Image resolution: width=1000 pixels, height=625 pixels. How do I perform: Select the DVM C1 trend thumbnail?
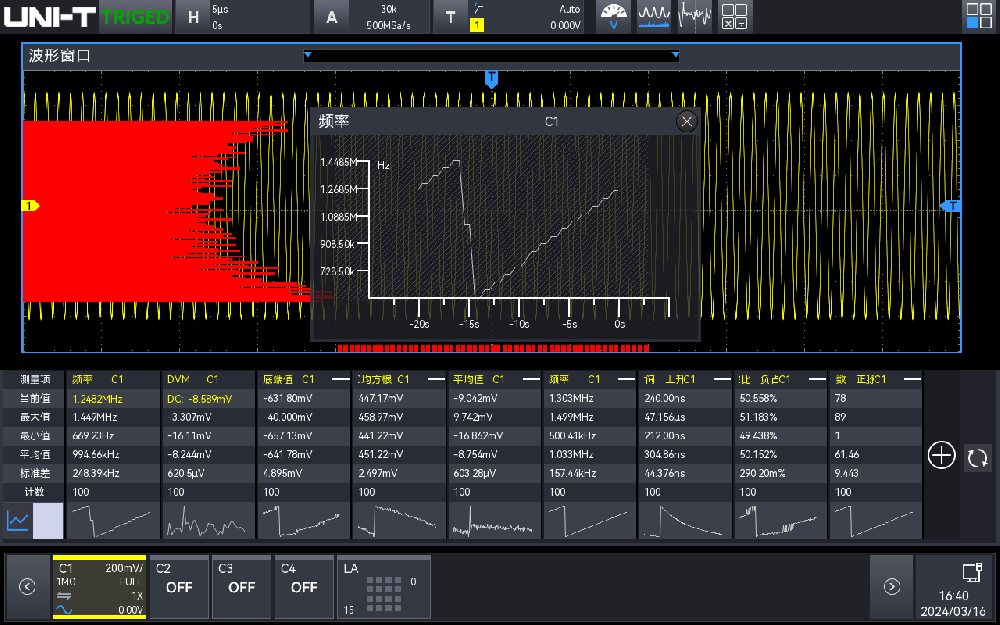click(x=207, y=521)
